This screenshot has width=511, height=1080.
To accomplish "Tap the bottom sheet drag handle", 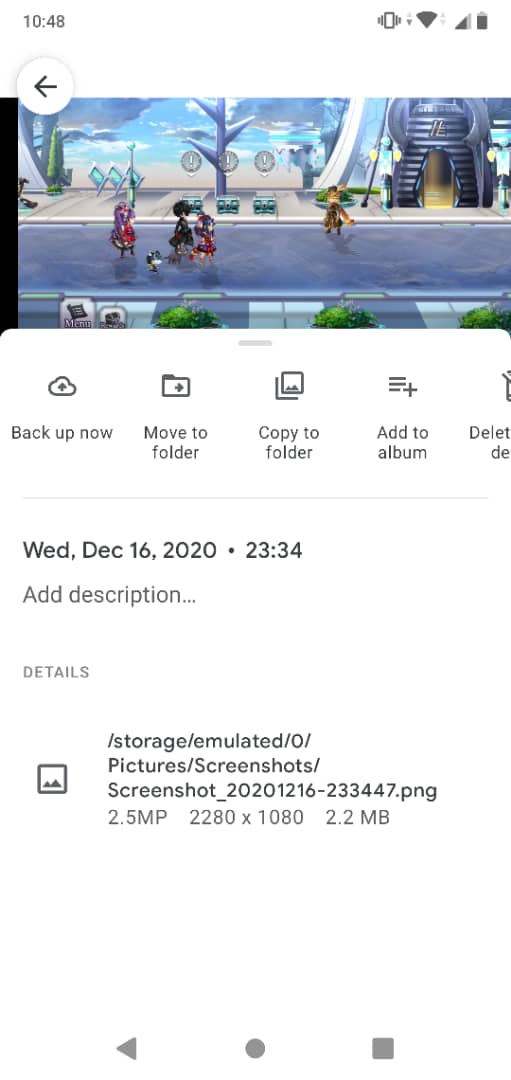I will coord(255,343).
